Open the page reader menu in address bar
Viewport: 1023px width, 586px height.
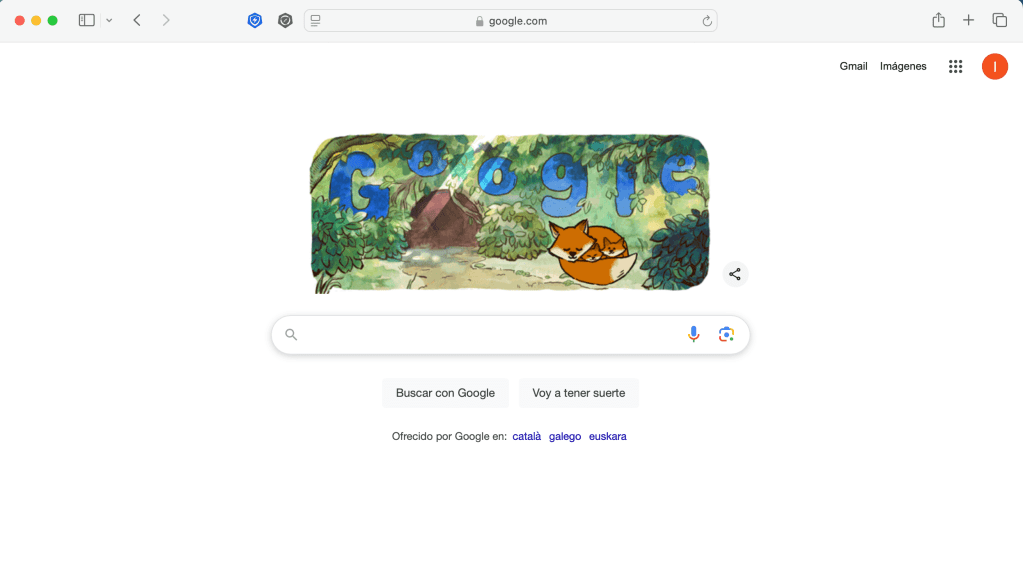[315, 21]
